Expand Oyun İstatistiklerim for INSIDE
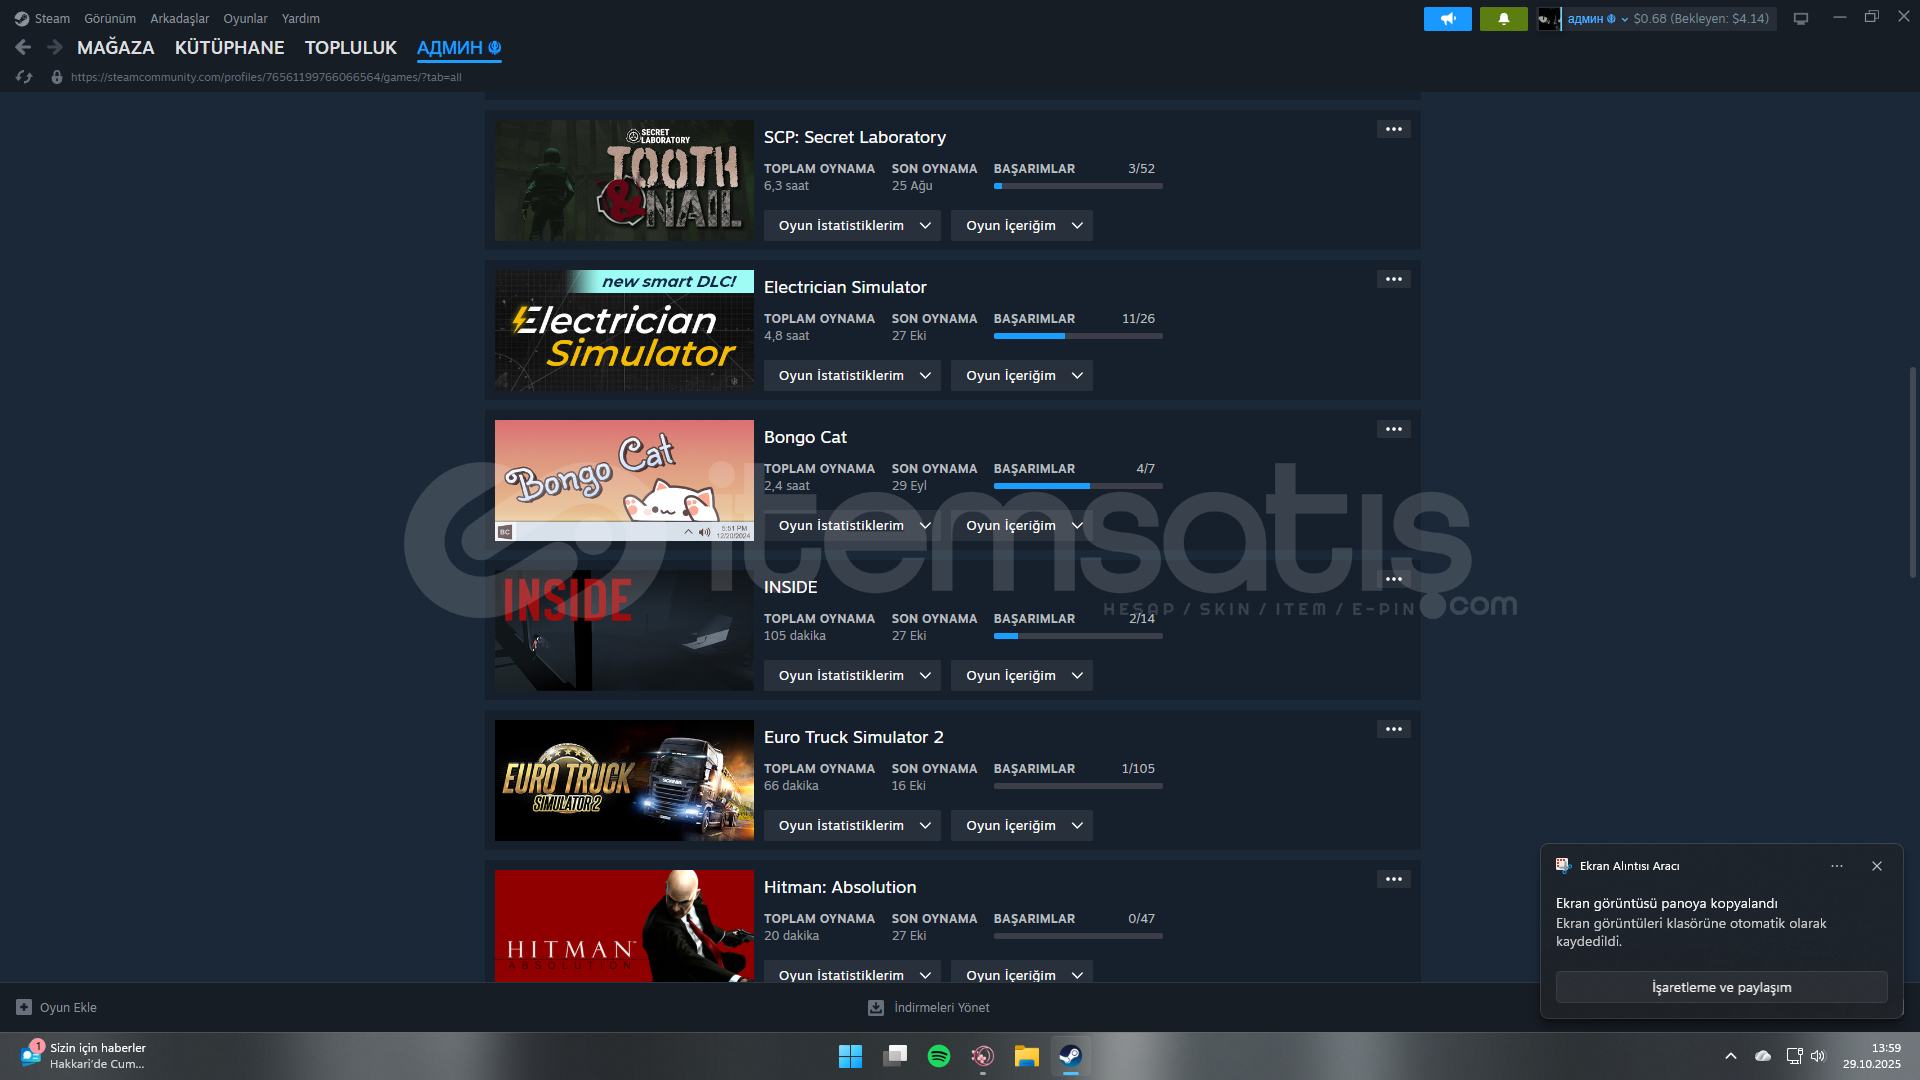 tap(852, 676)
